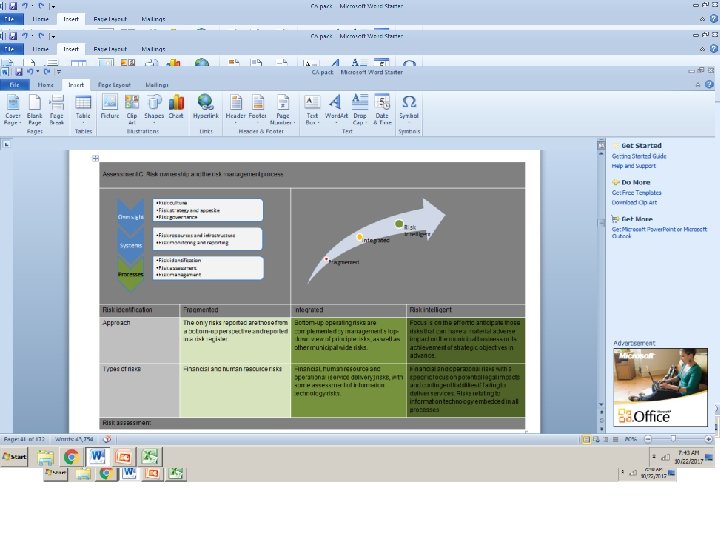Insert Date & Time
Screen dimensions: 720x540
pos(382,109)
